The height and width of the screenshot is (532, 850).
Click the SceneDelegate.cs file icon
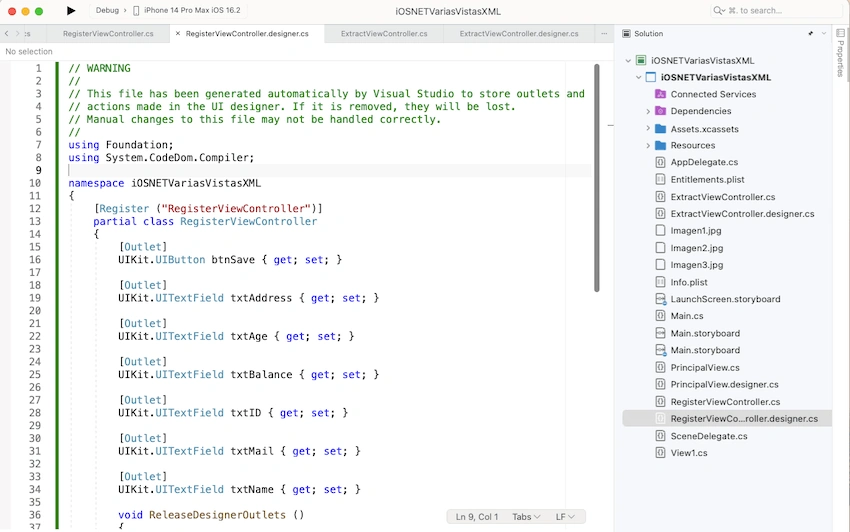(x=660, y=435)
